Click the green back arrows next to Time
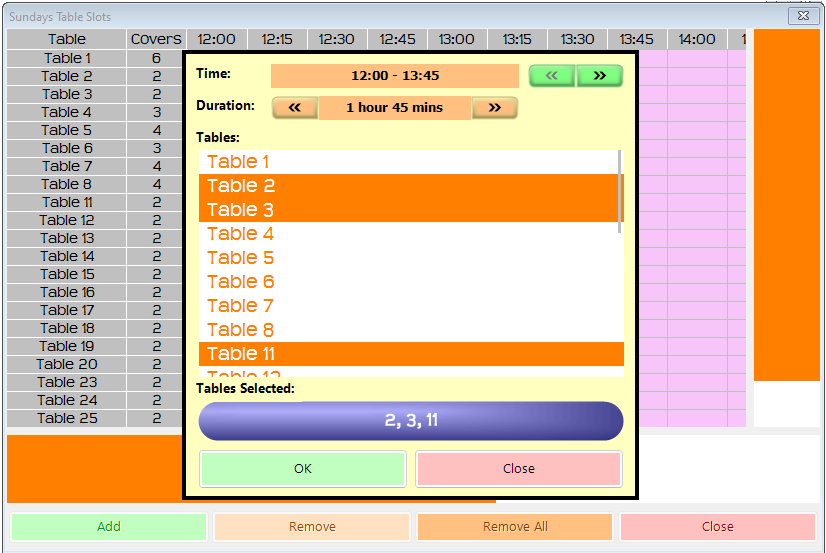Image resolution: width=826 pixels, height=553 pixels. (552, 76)
